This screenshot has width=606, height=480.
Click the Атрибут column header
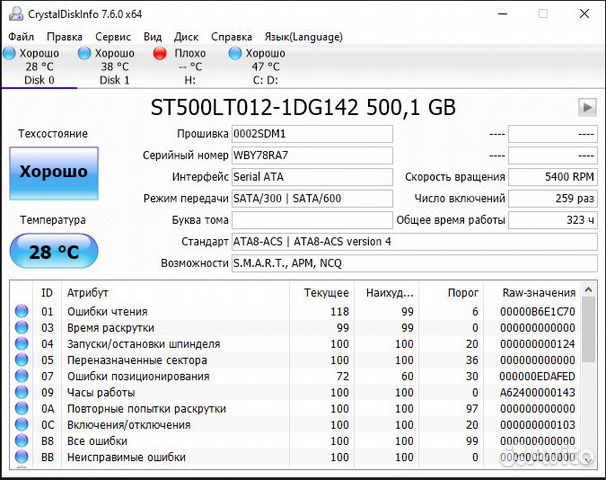tap(175, 293)
